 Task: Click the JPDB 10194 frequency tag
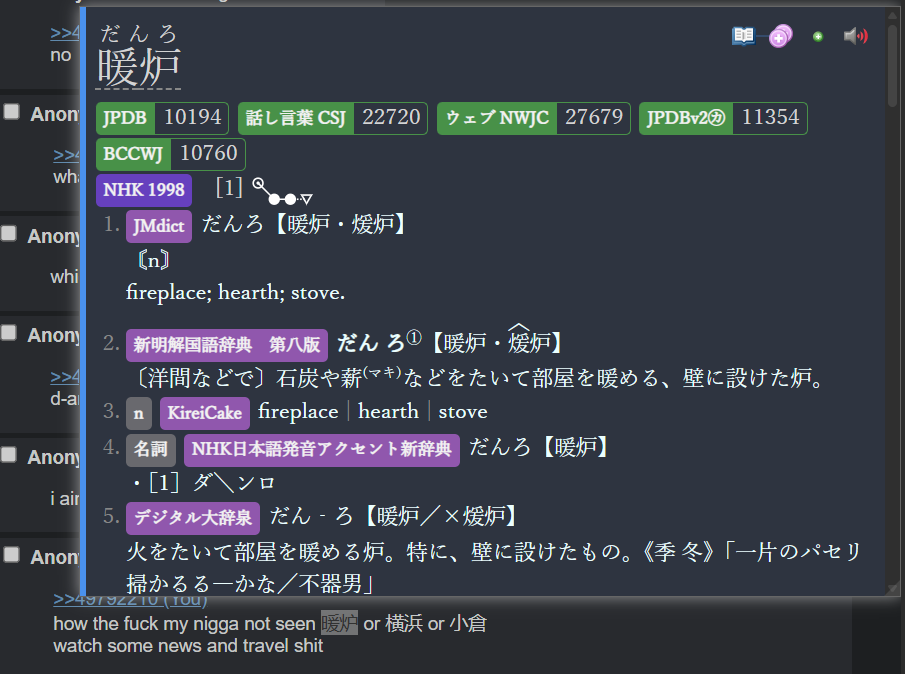pos(162,118)
